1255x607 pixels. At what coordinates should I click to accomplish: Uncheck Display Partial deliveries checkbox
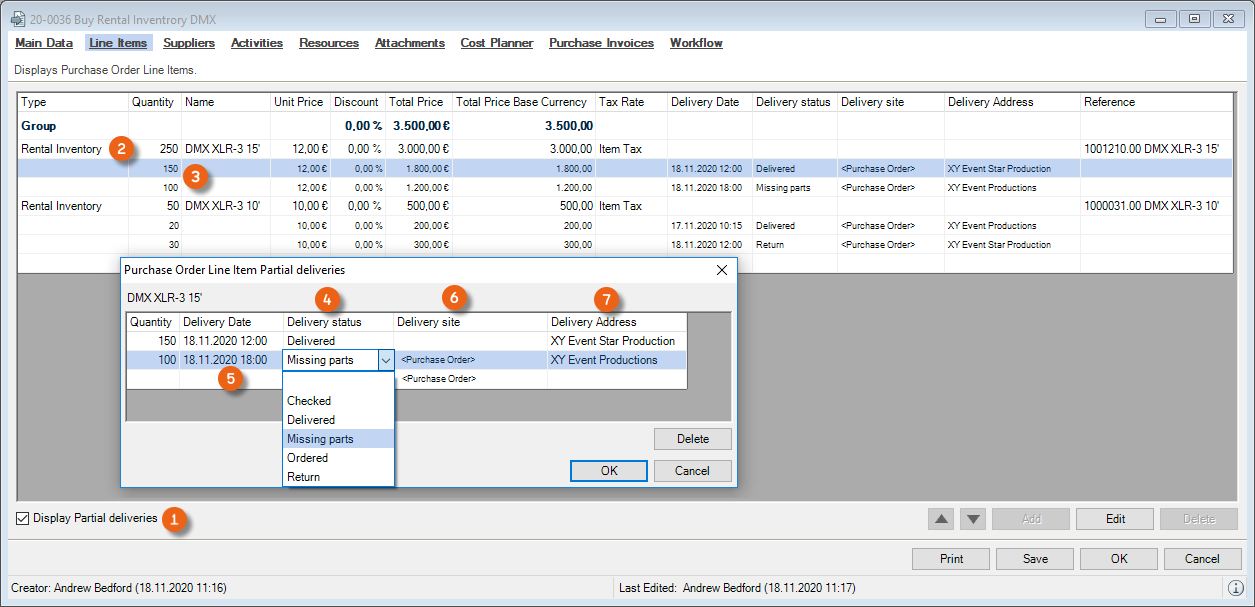click(x=23, y=518)
